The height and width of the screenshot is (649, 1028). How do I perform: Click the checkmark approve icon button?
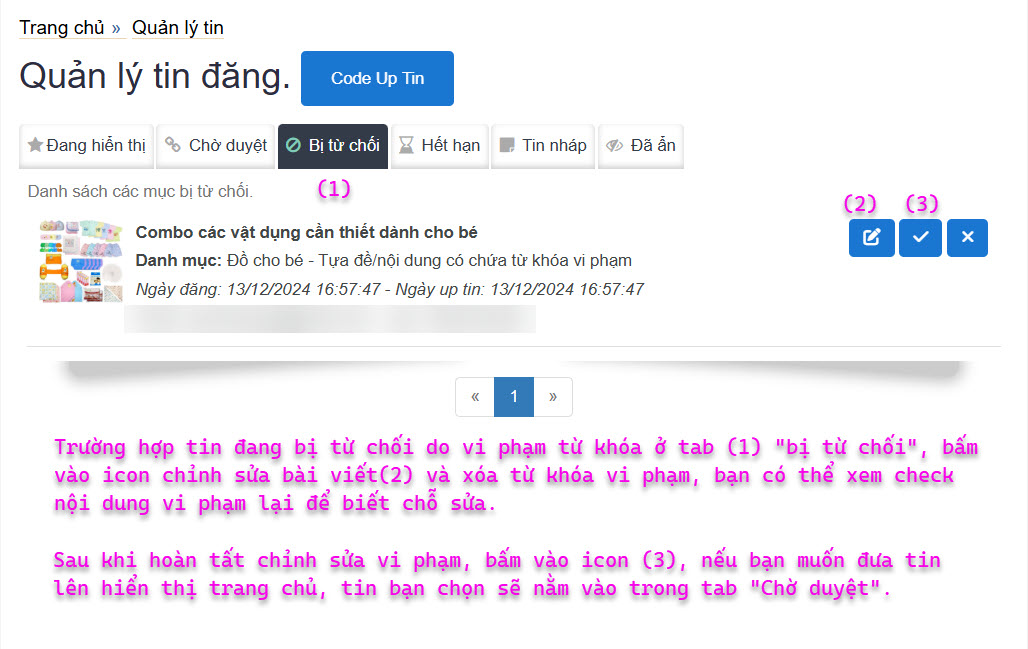click(920, 237)
